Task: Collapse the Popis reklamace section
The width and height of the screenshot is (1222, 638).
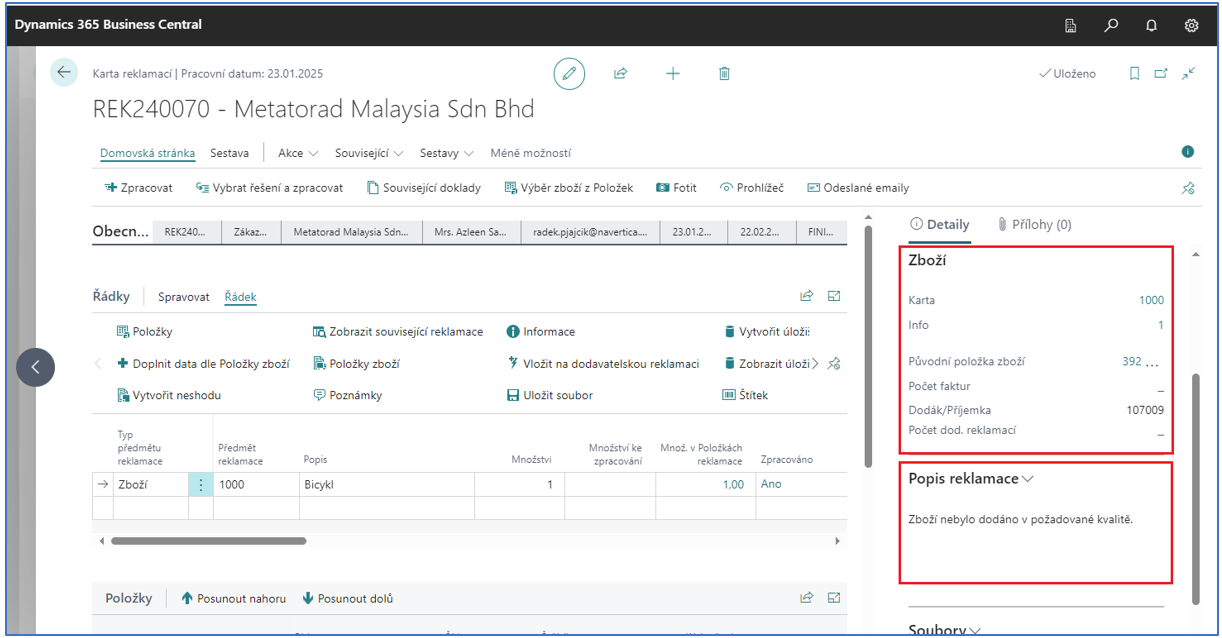Action: pyautogui.click(x=1029, y=479)
